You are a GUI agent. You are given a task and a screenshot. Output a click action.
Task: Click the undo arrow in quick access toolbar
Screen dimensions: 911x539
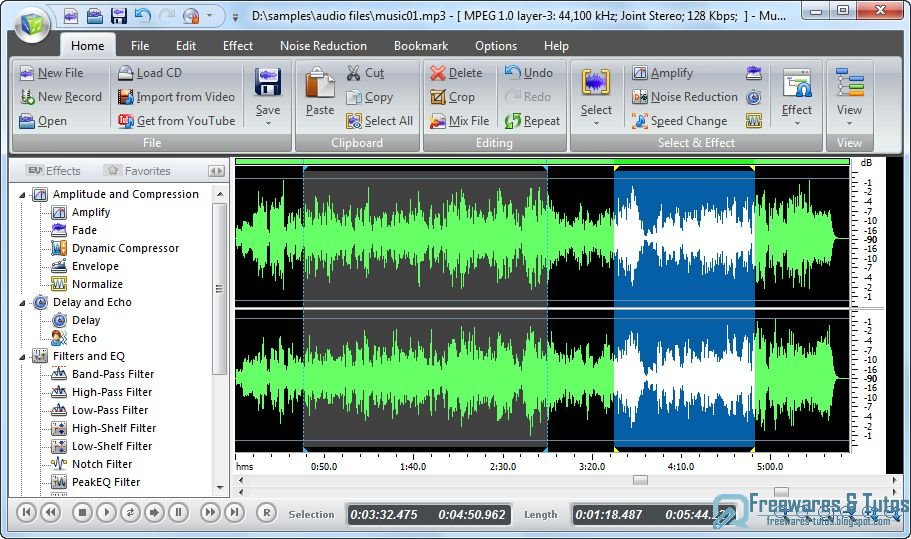coord(142,16)
